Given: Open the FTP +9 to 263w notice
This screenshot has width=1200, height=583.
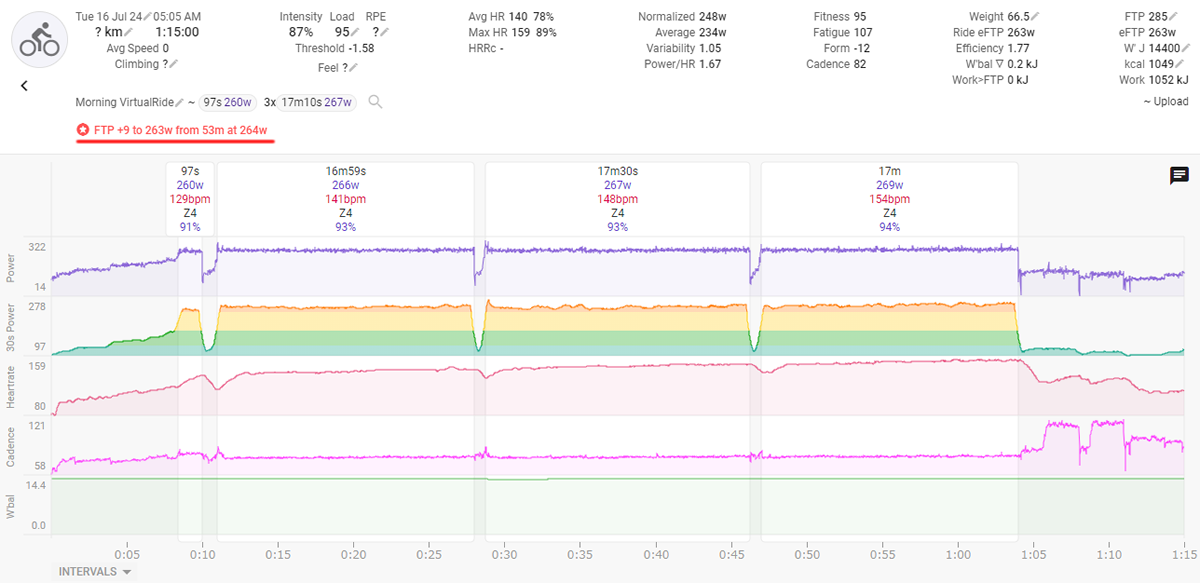Looking at the screenshot, I should click(175, 130).
